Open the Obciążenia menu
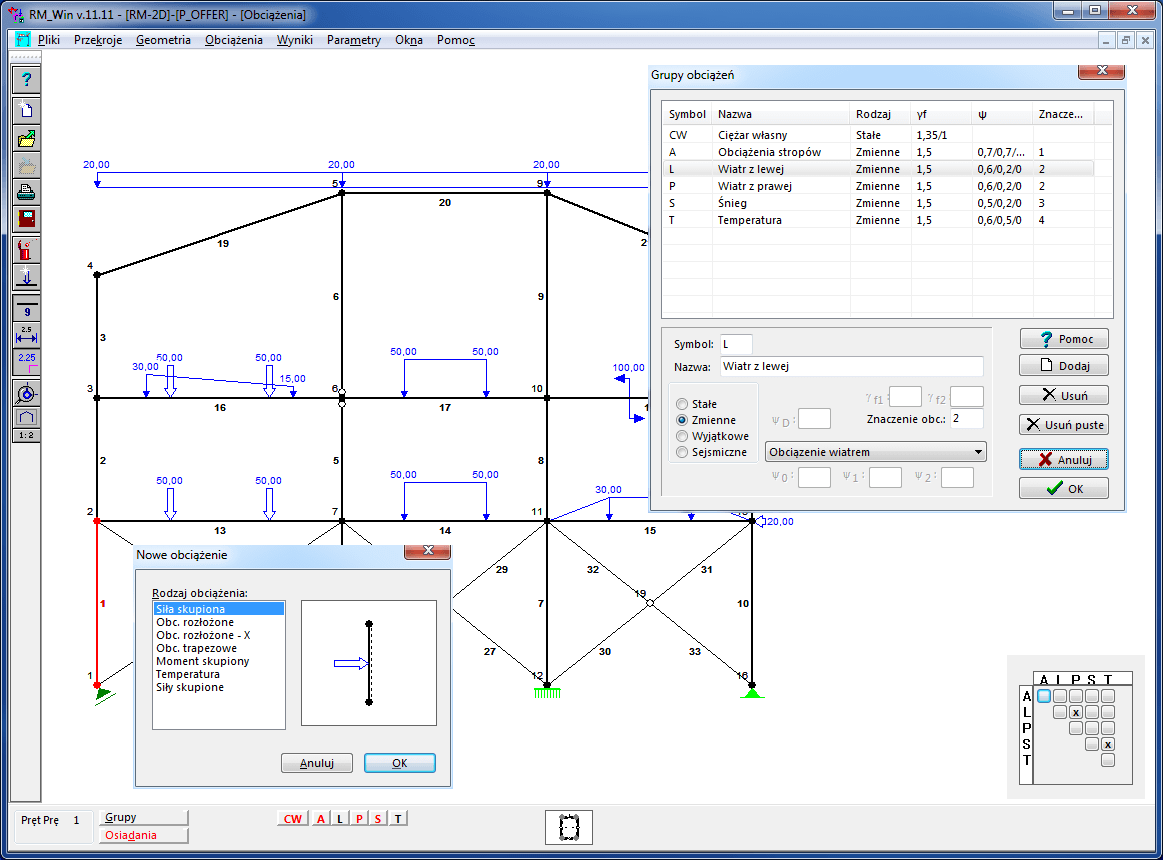Screen dimensions: 1163x860 point(233,40)
